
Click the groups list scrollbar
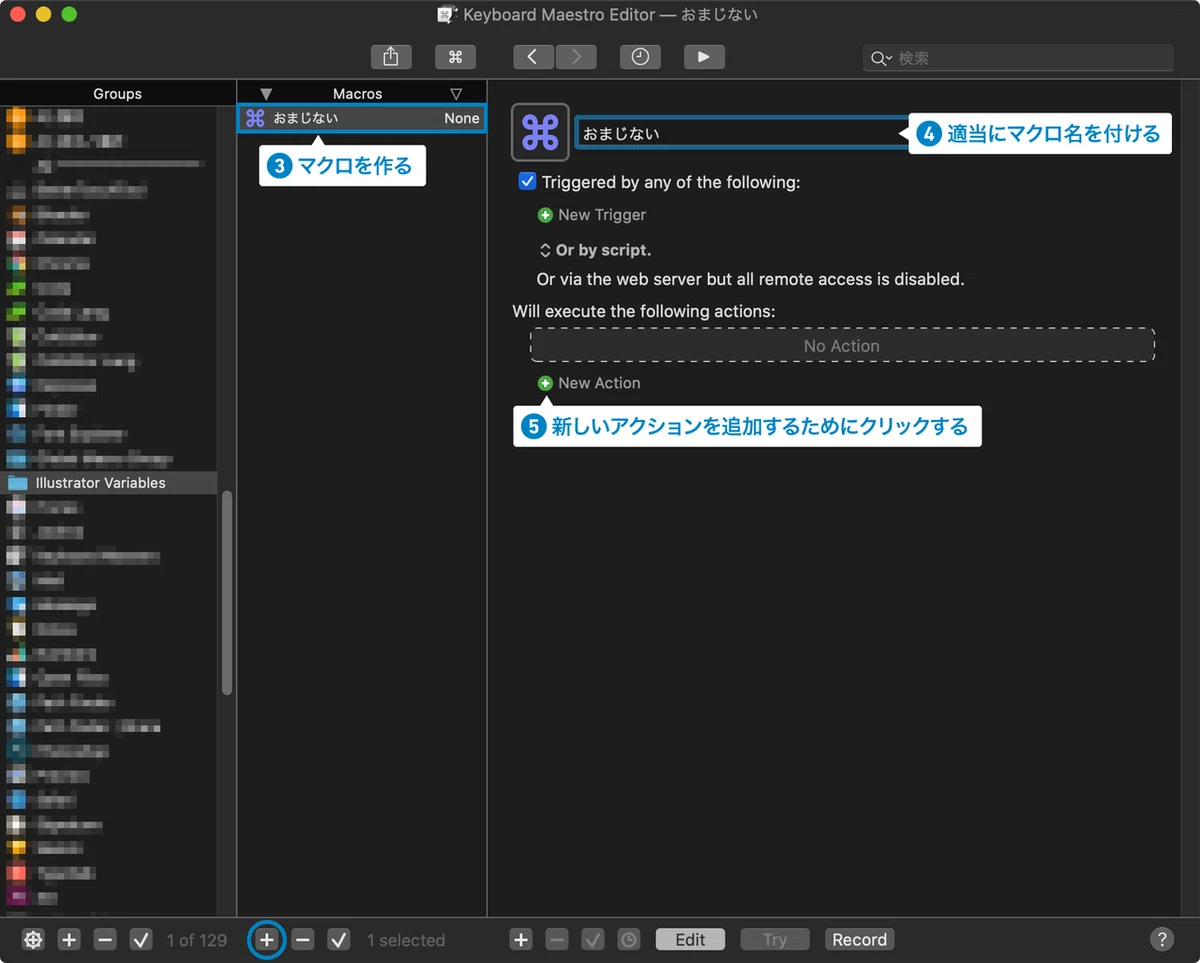pos(227,592)
